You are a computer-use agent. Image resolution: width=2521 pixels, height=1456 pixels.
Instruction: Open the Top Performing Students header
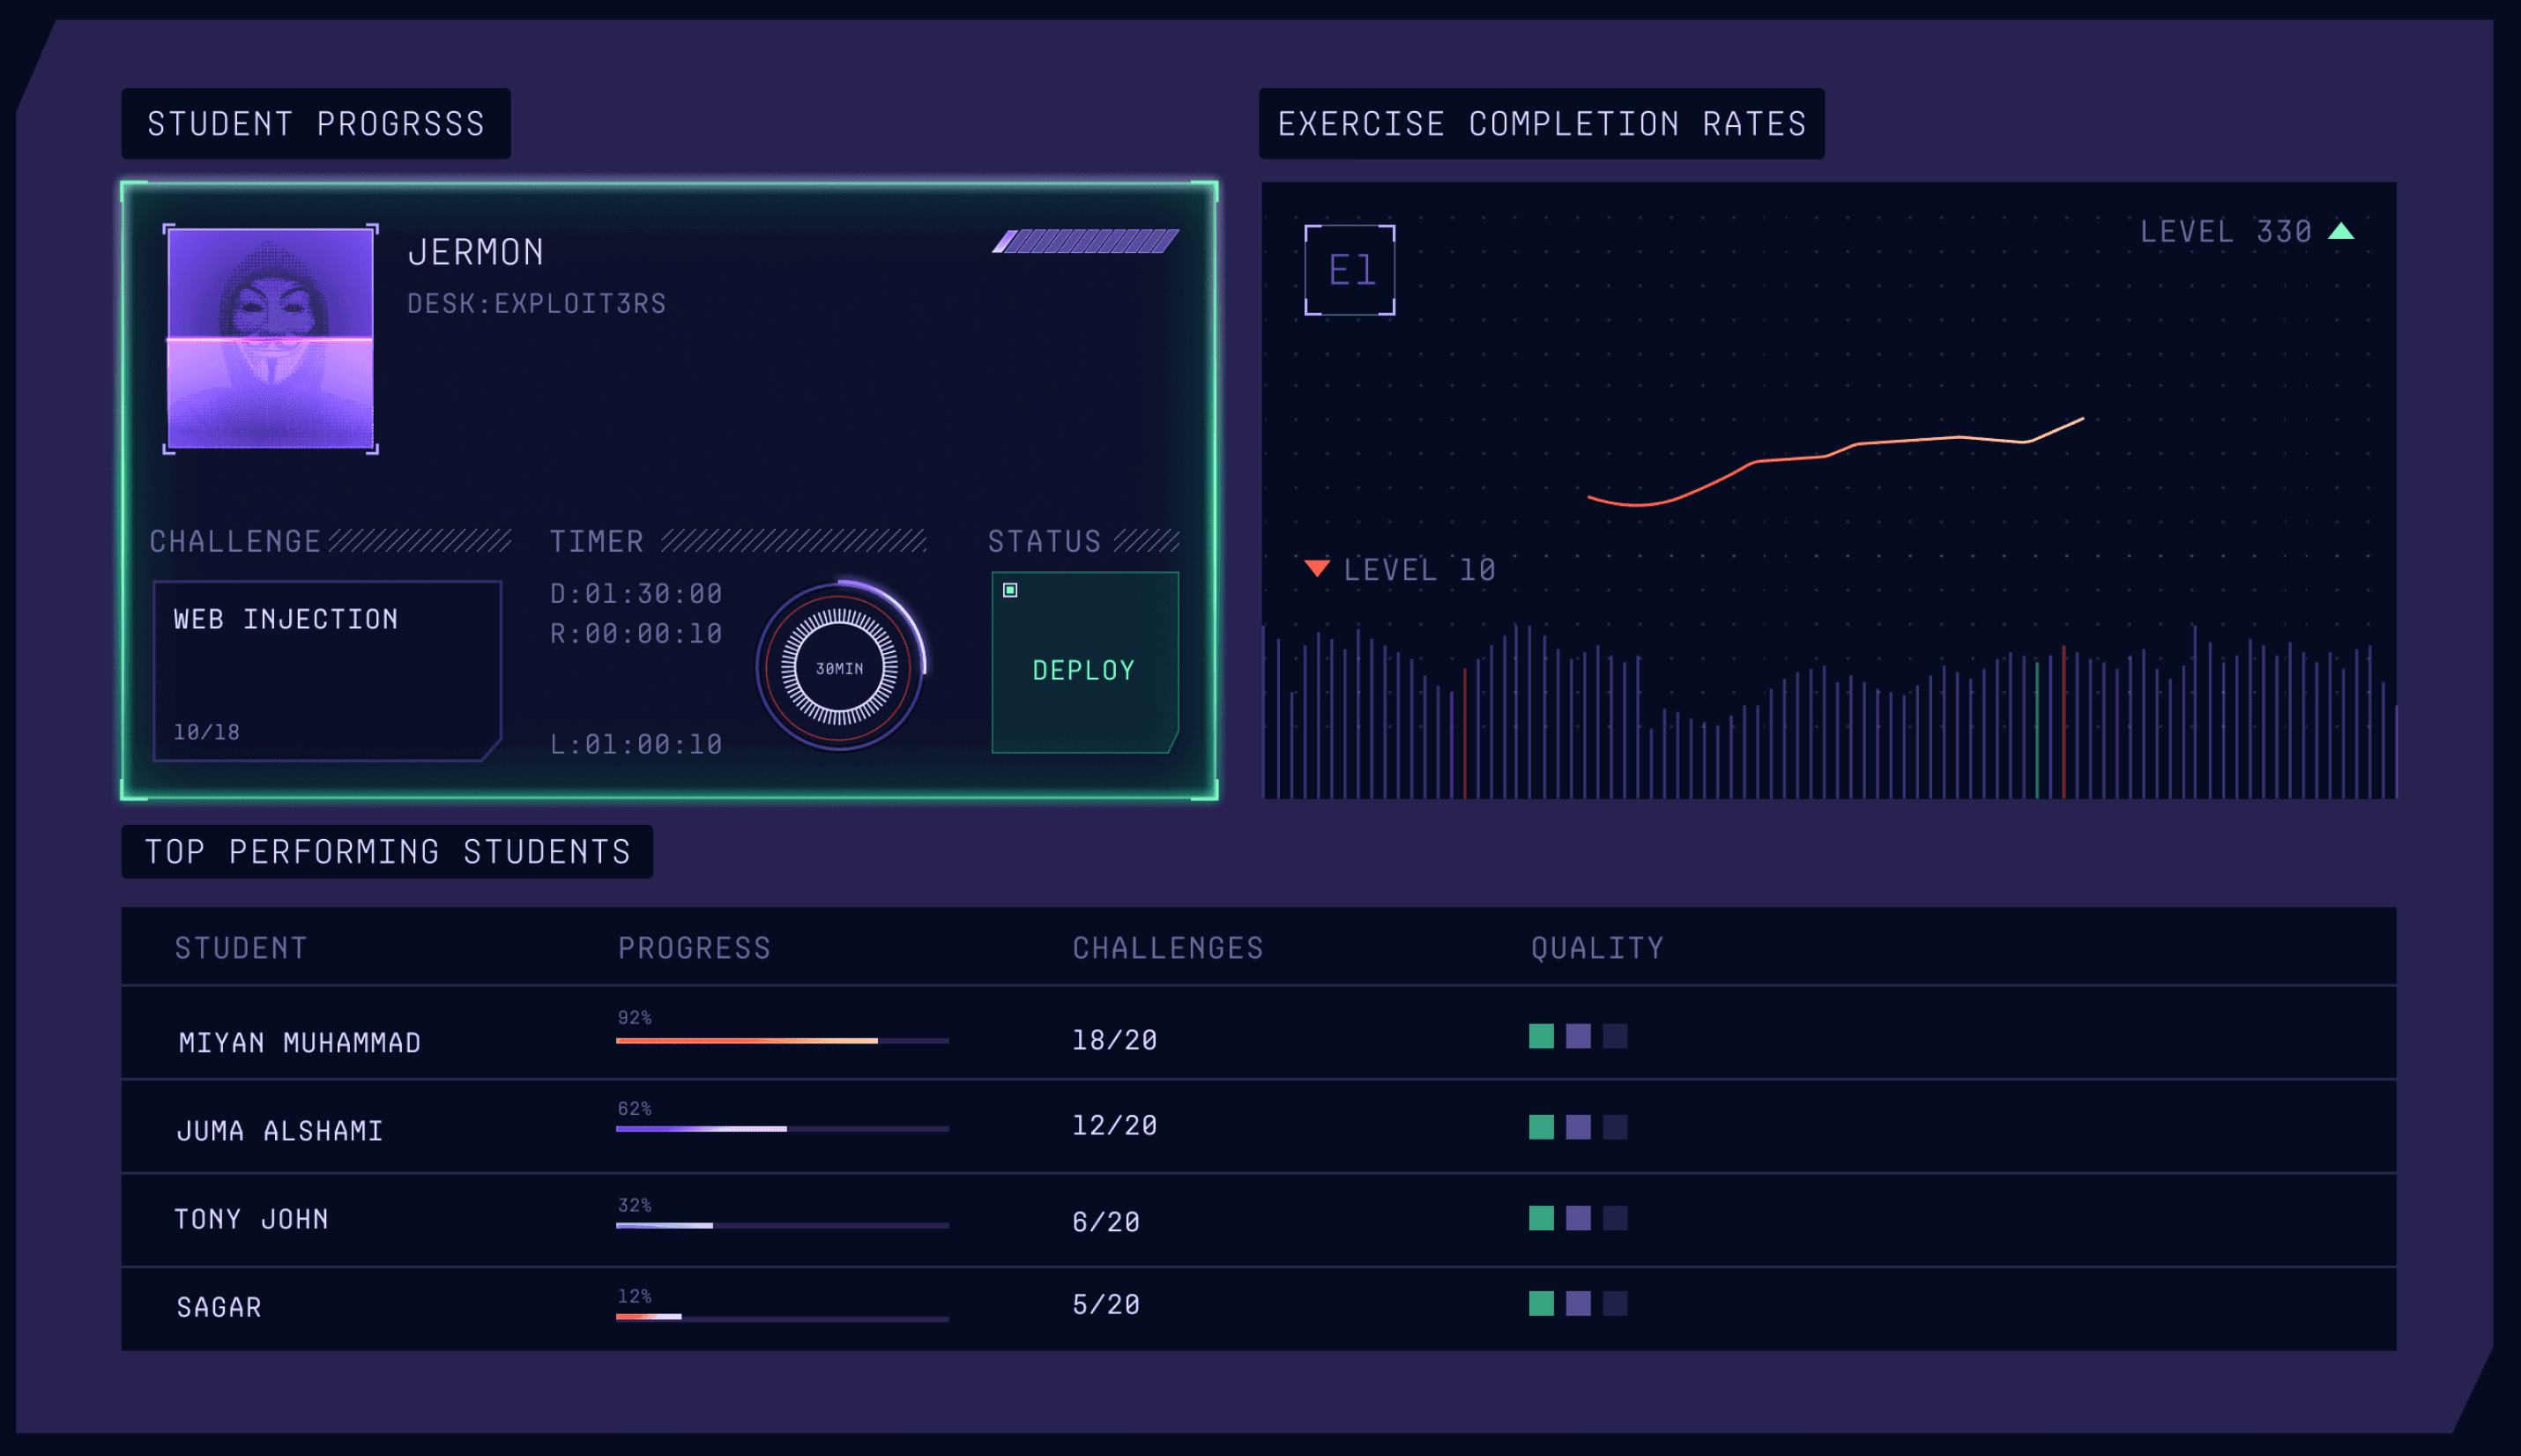[x=387, y=852]
